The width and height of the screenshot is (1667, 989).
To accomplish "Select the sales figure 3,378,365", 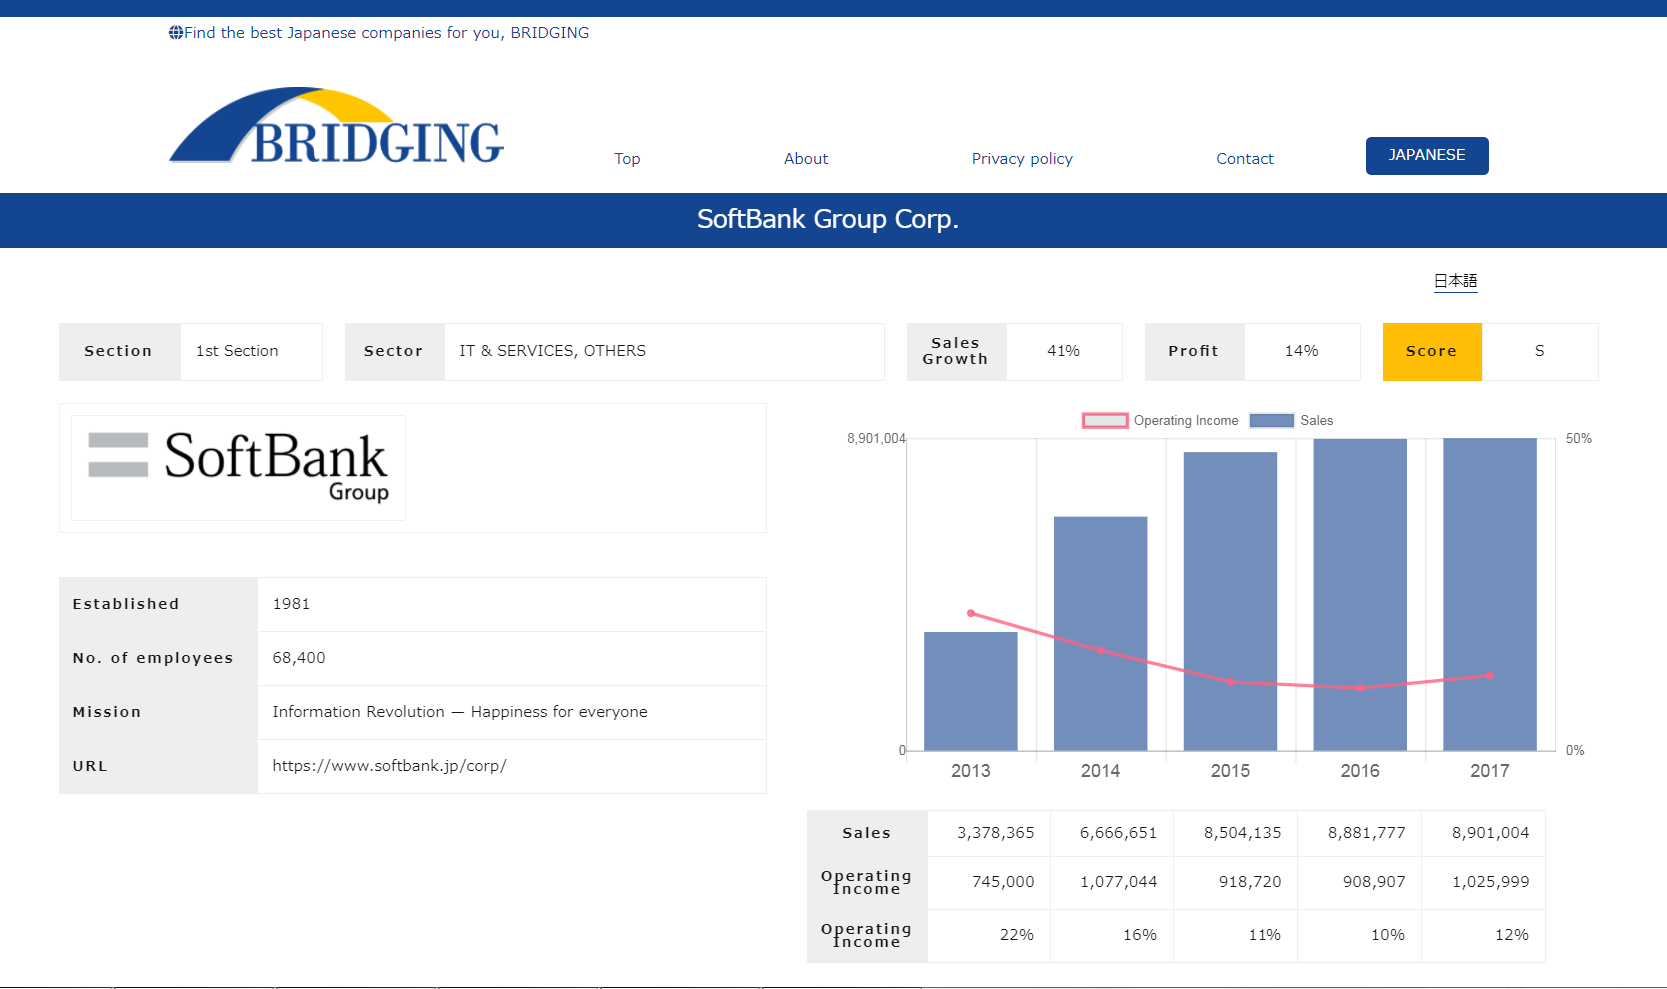I will coord(995,833).
